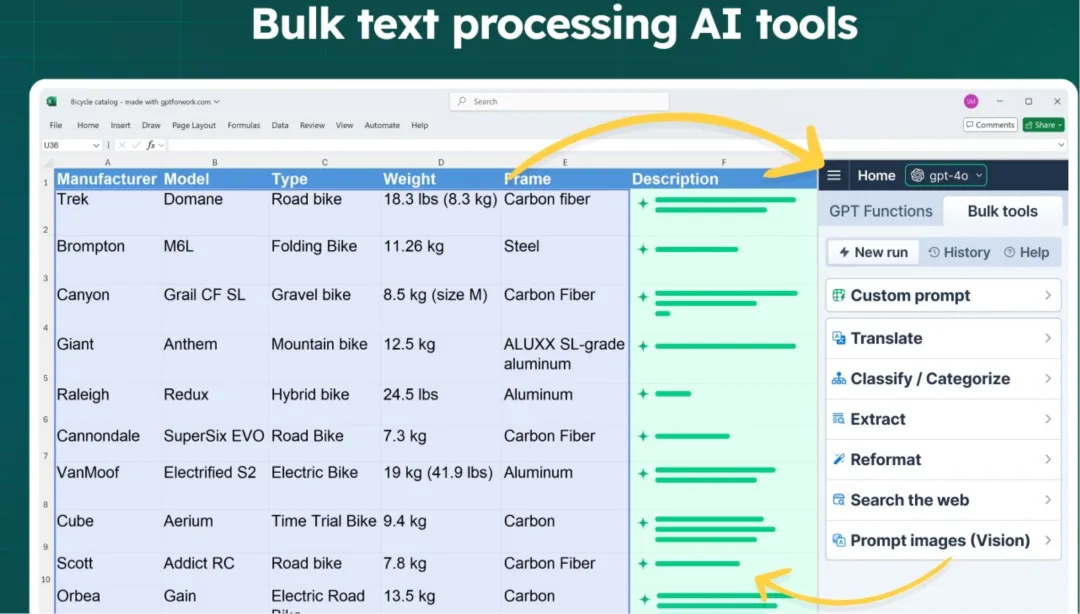Click the Search the web icon

[x=838, y=500]
